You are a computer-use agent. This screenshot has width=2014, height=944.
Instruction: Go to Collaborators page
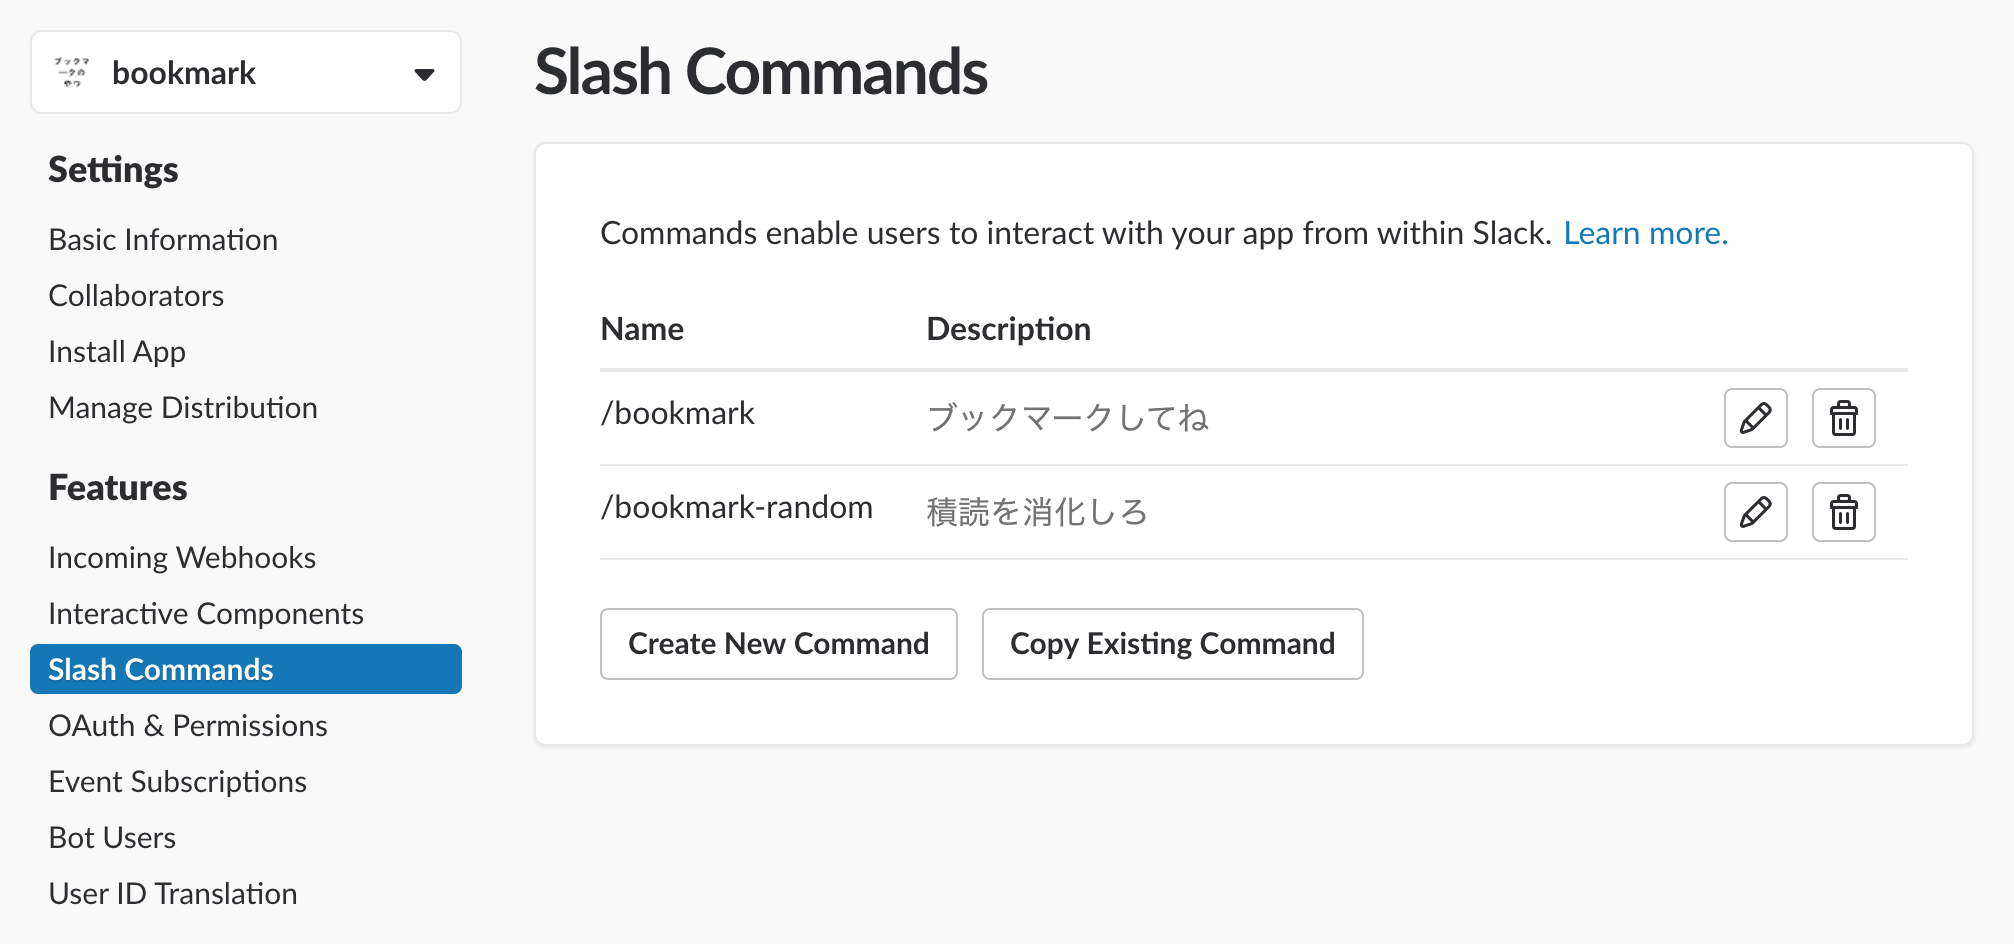tap(136, 296)
